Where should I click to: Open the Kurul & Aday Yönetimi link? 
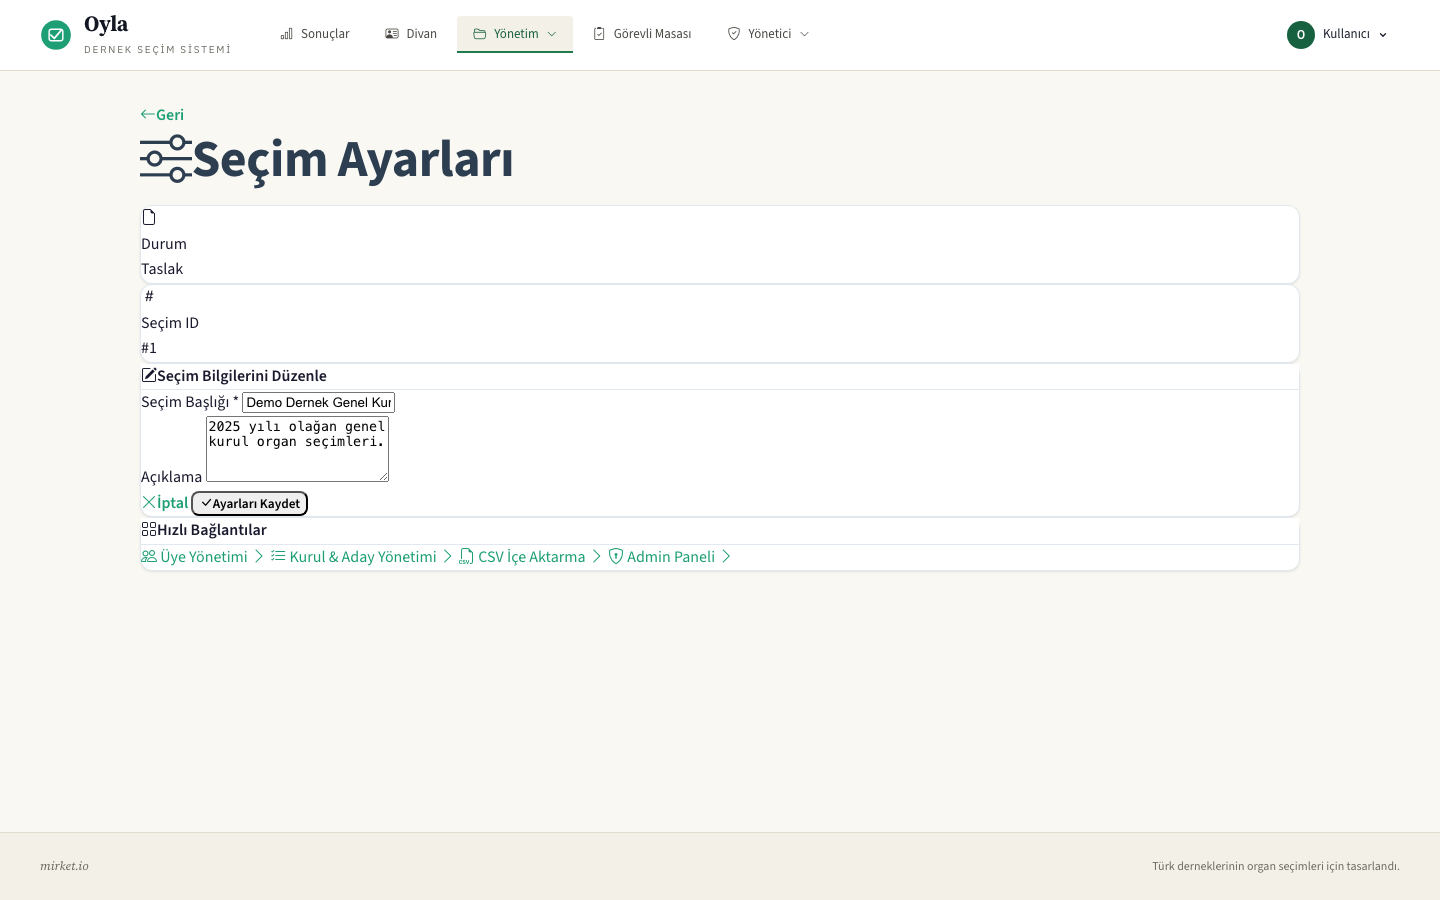coord(362,556)
